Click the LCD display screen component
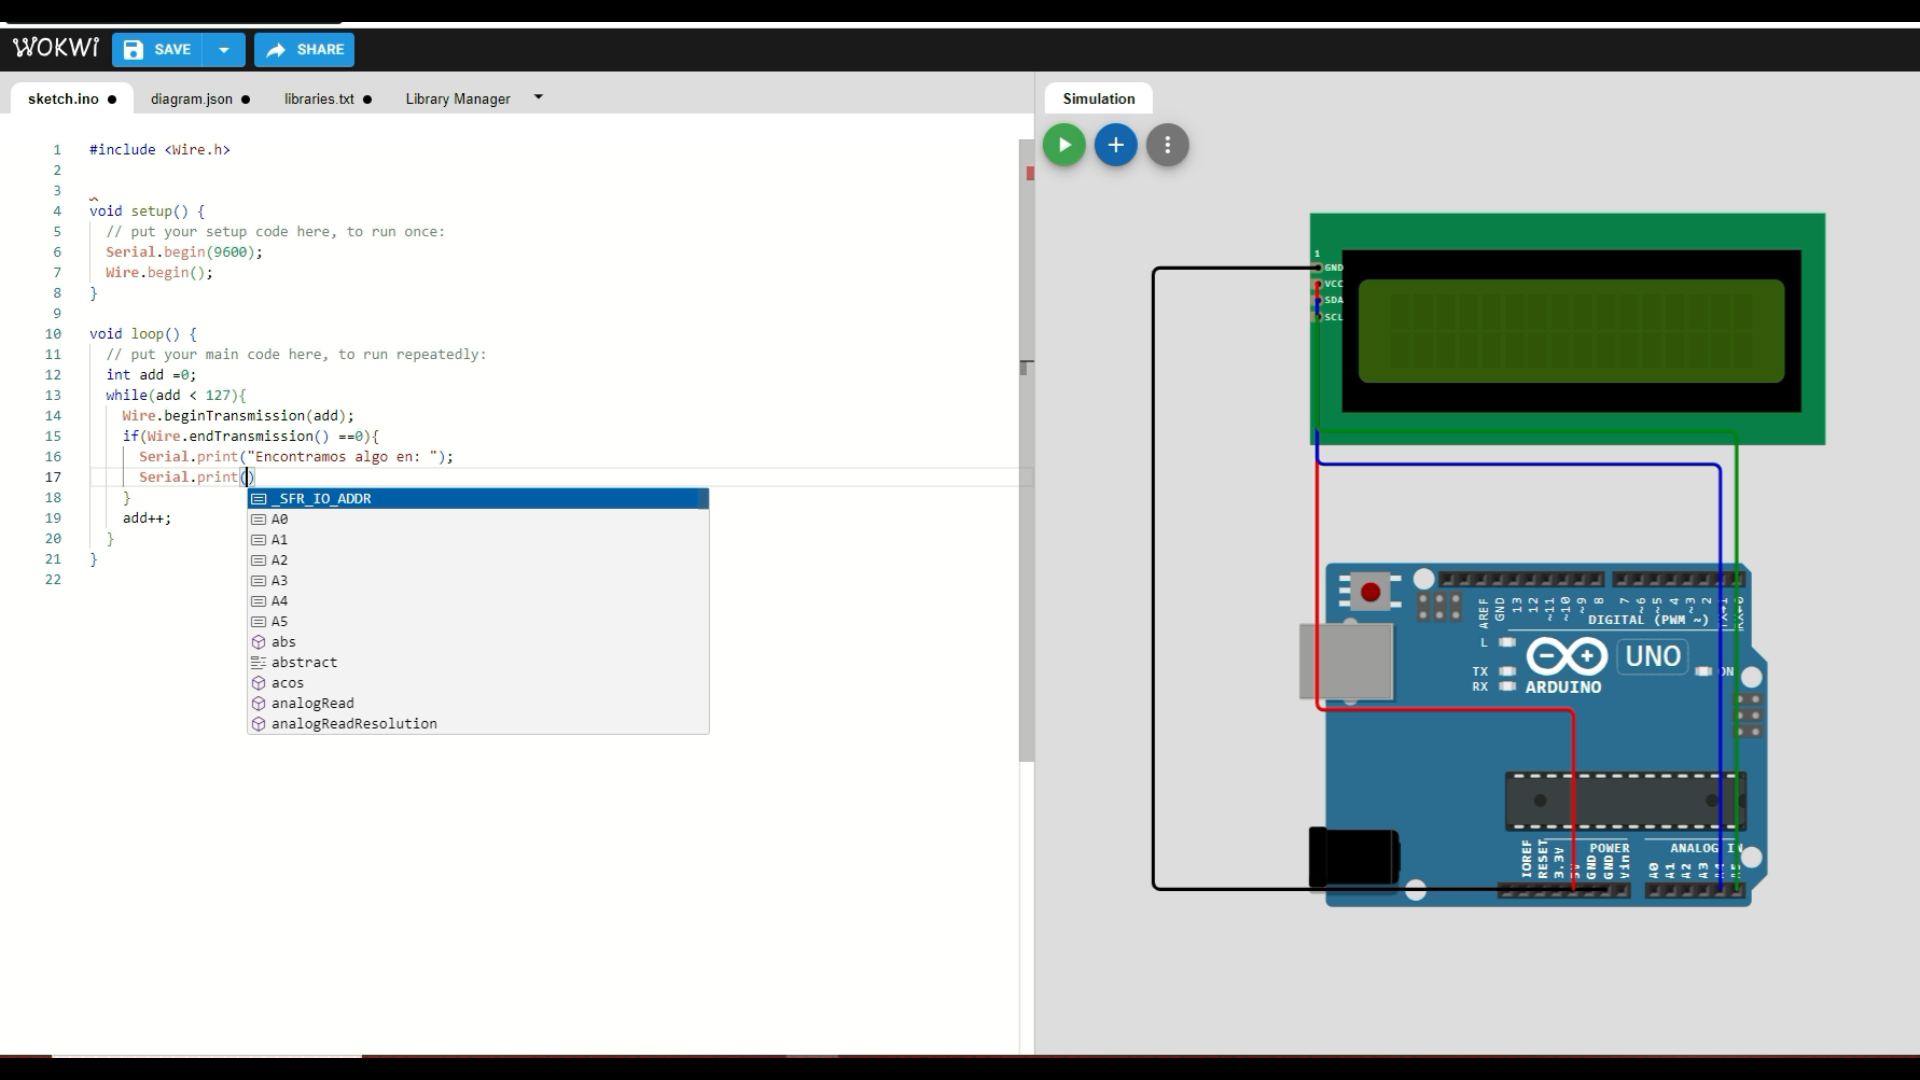 tap(1571, 331)
